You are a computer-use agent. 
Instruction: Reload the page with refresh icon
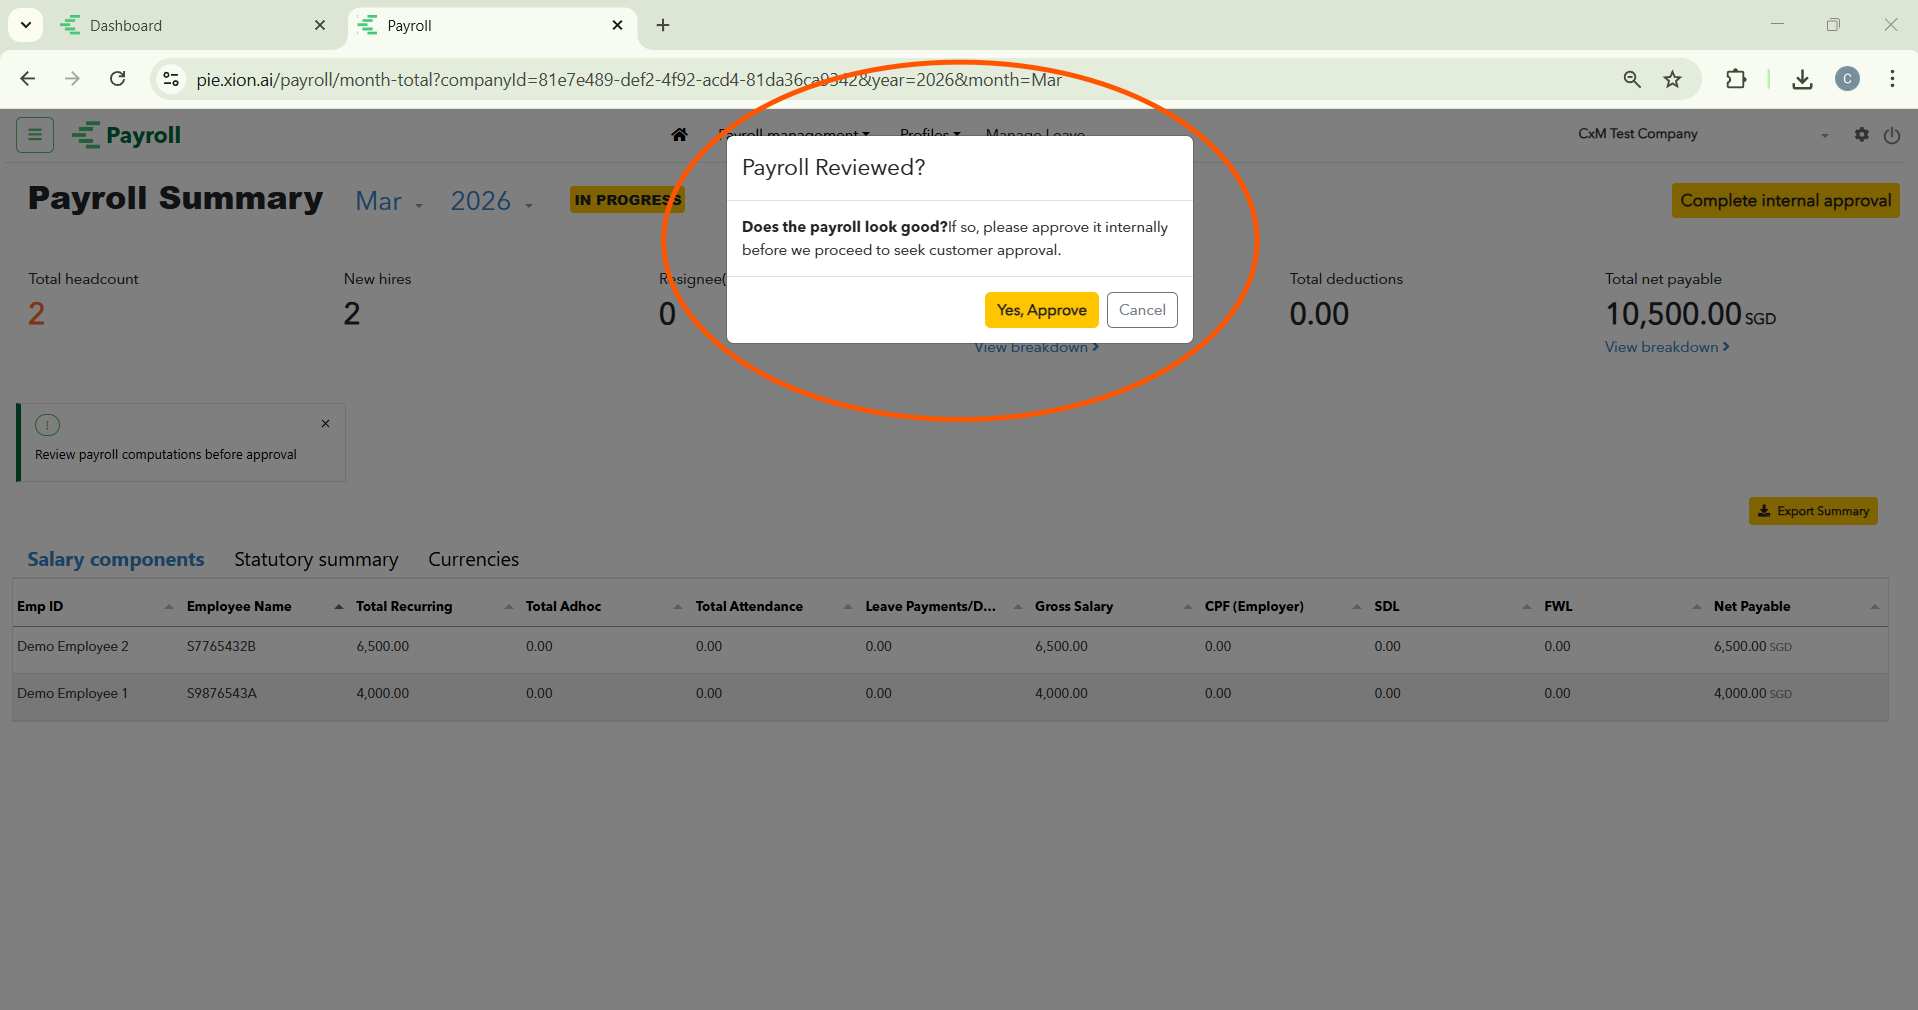point(118,79)
